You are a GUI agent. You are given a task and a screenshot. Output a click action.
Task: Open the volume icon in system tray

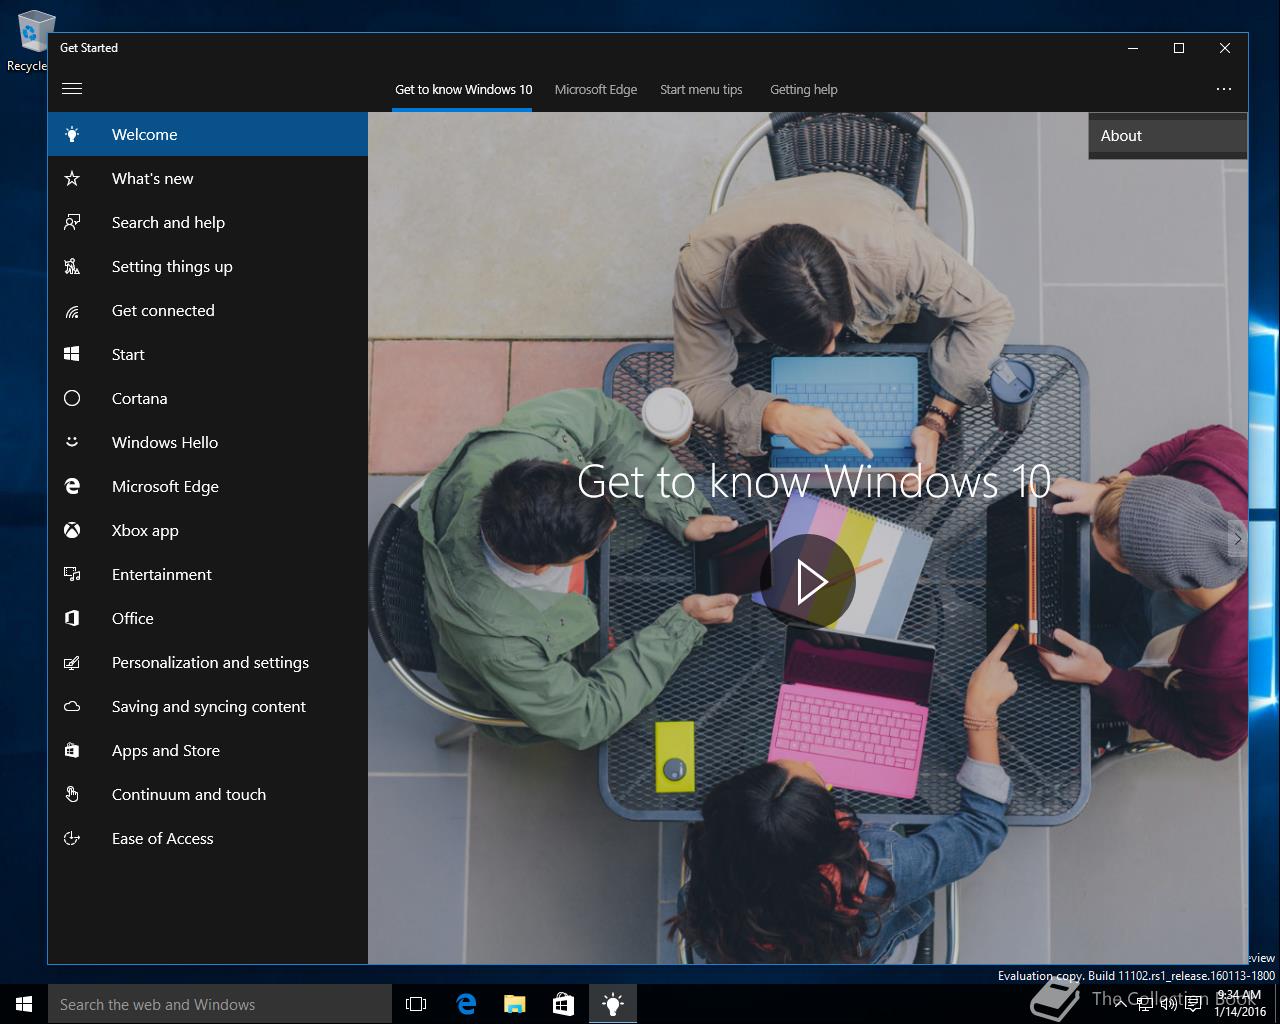point(1168,1004)
